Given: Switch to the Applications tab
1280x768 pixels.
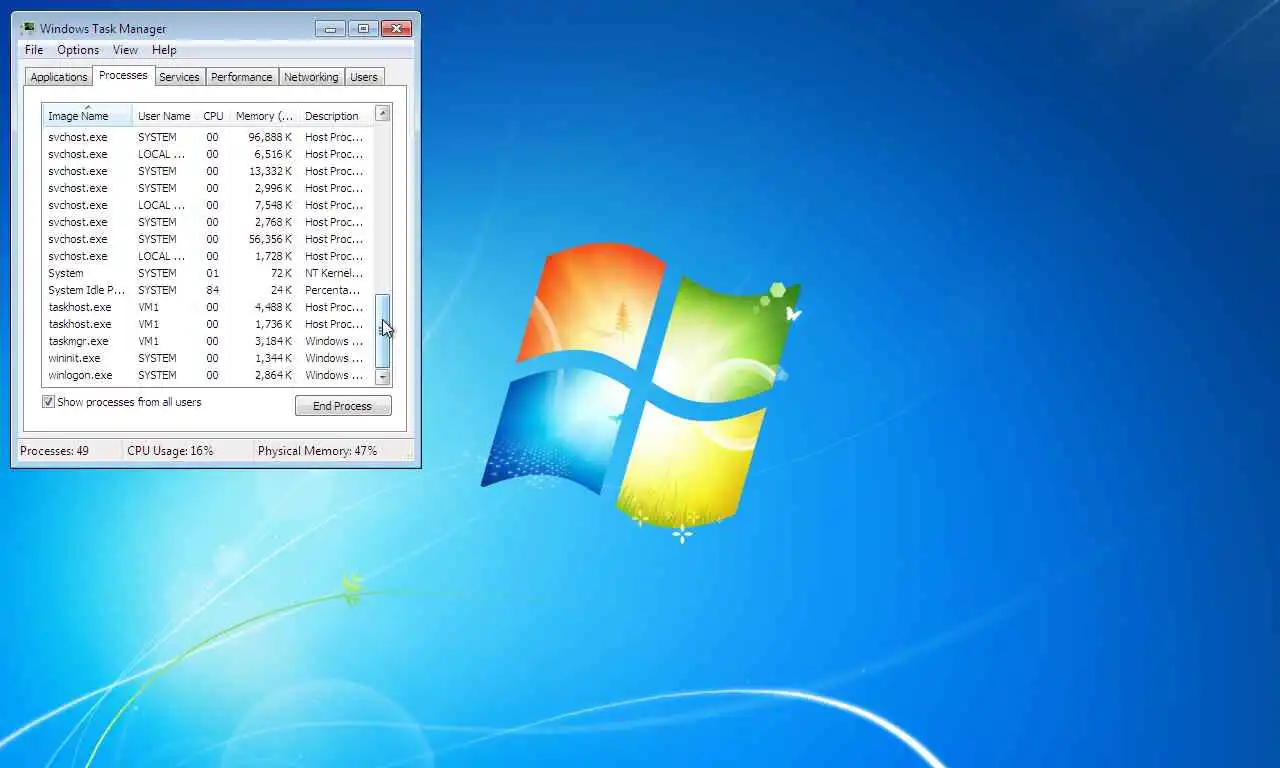Looking at the screenshot, I should (x=59, y=77).
